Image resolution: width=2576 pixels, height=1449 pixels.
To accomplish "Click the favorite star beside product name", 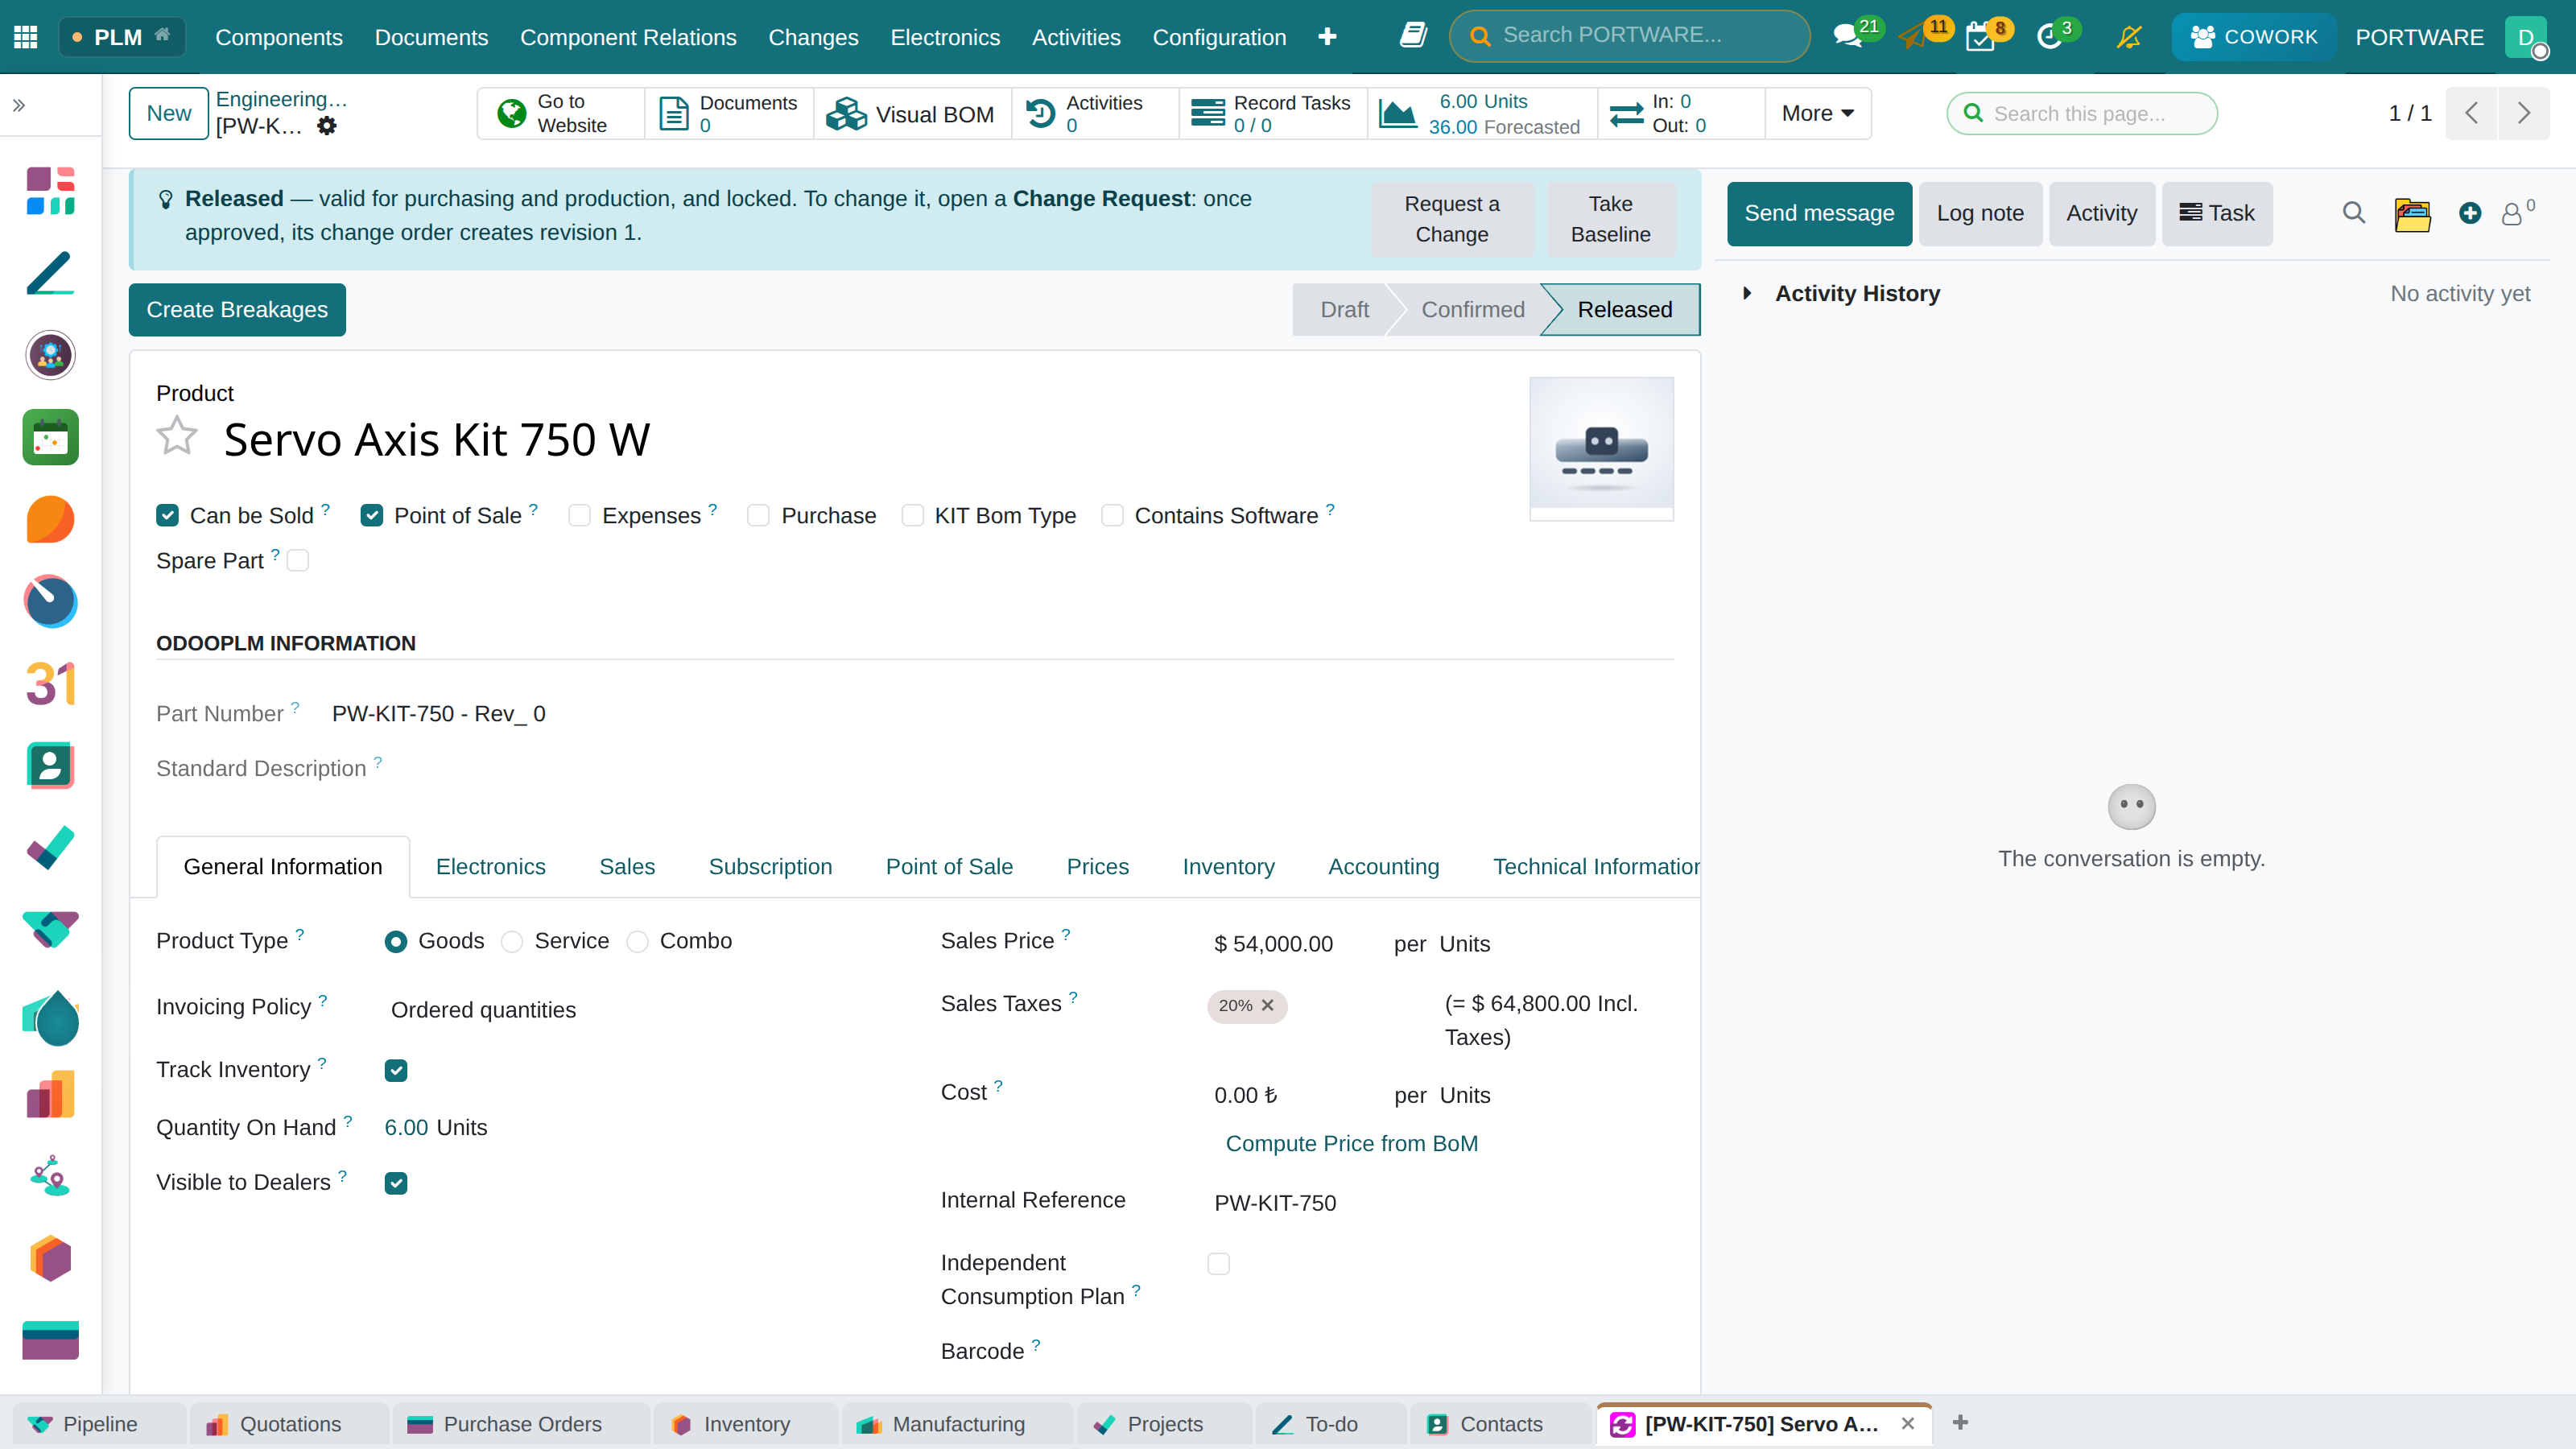I will tap(177, 437).
